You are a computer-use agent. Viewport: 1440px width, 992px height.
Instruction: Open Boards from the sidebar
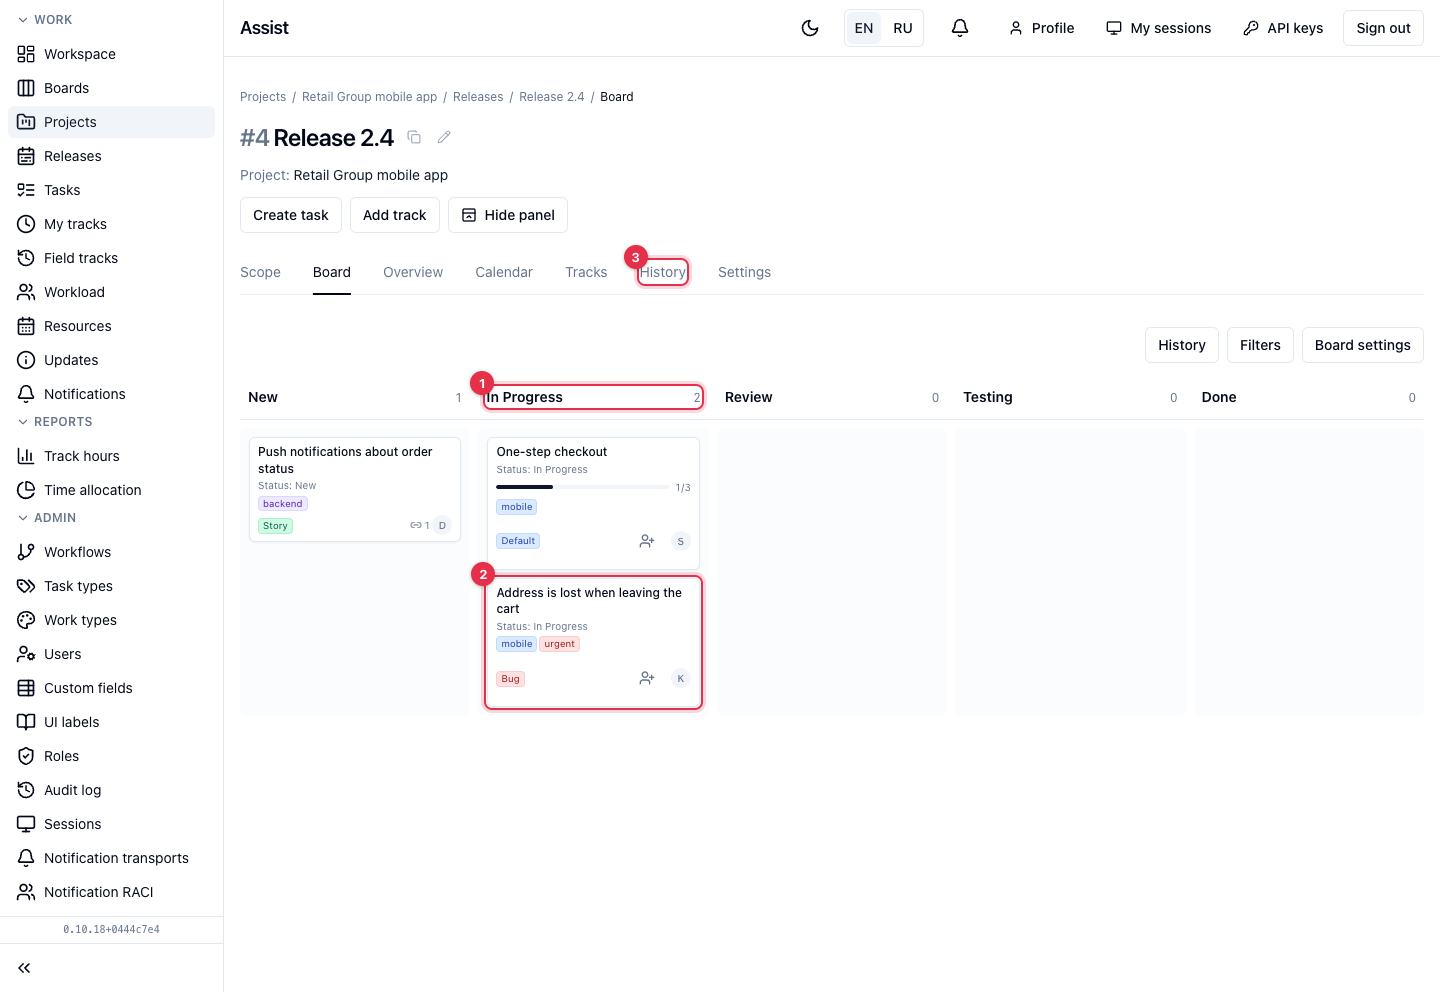pos(111,88)
